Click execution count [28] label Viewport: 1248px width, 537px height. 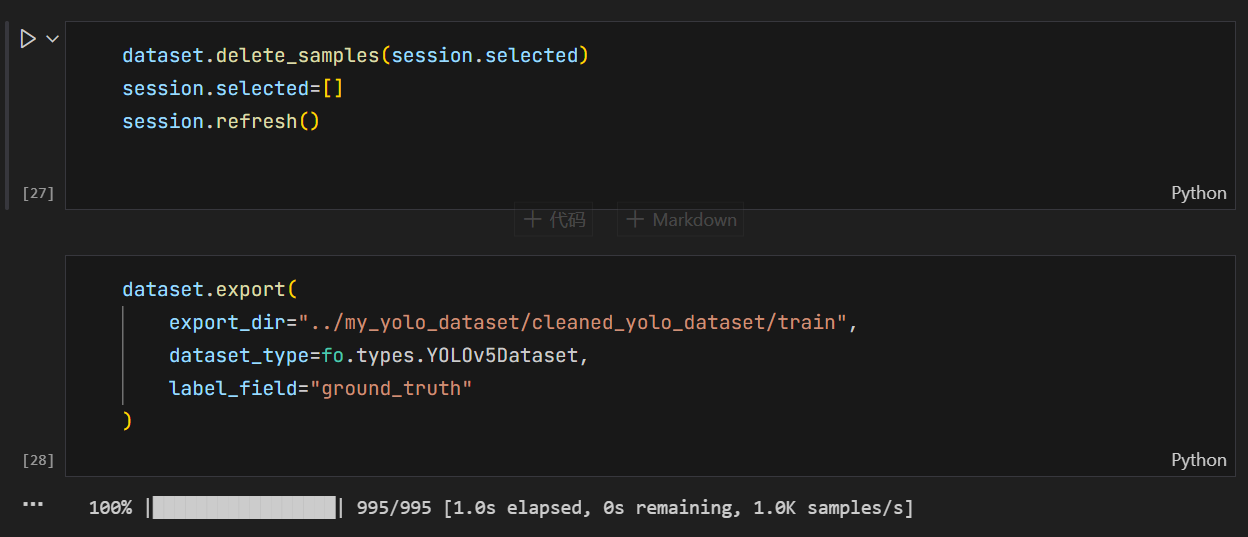coord(38,460)
